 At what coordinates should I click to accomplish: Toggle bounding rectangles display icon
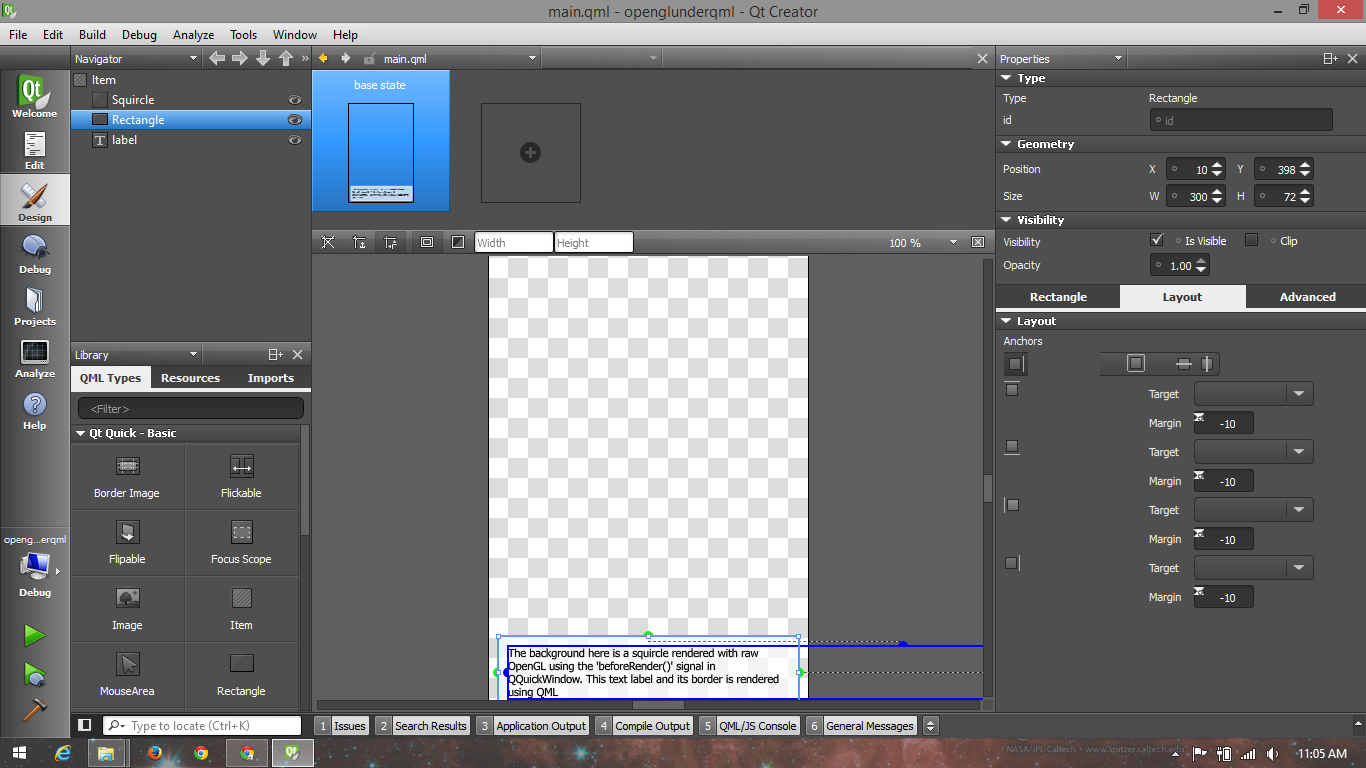[427, 242]
